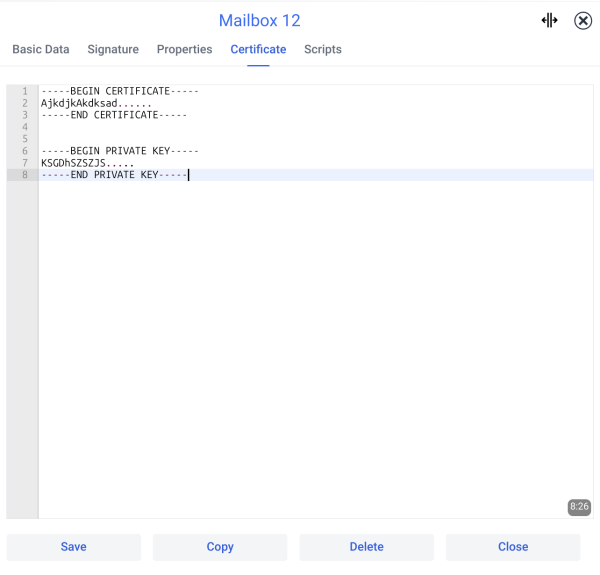600x575 pixels.
Task: Open the Signature tab
Action: click(113, 49)
